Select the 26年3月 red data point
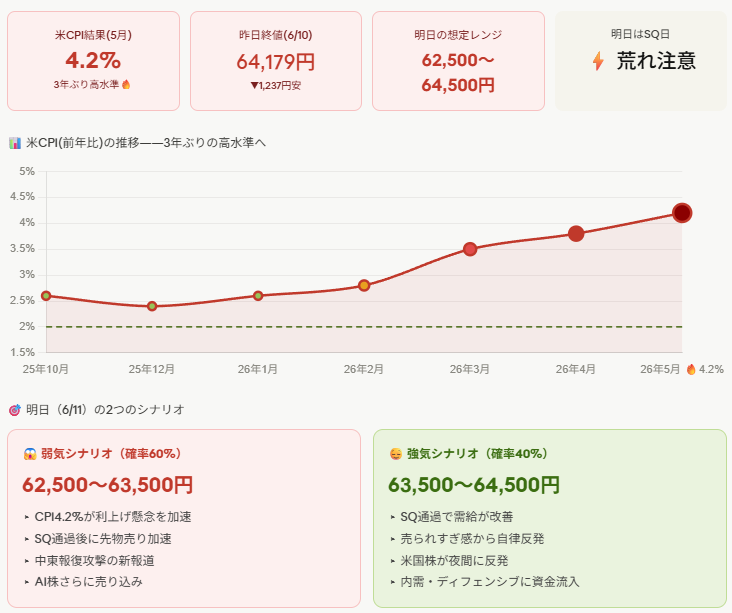Image resolution: width=732 pixels, height=613 pixels. 470,249
